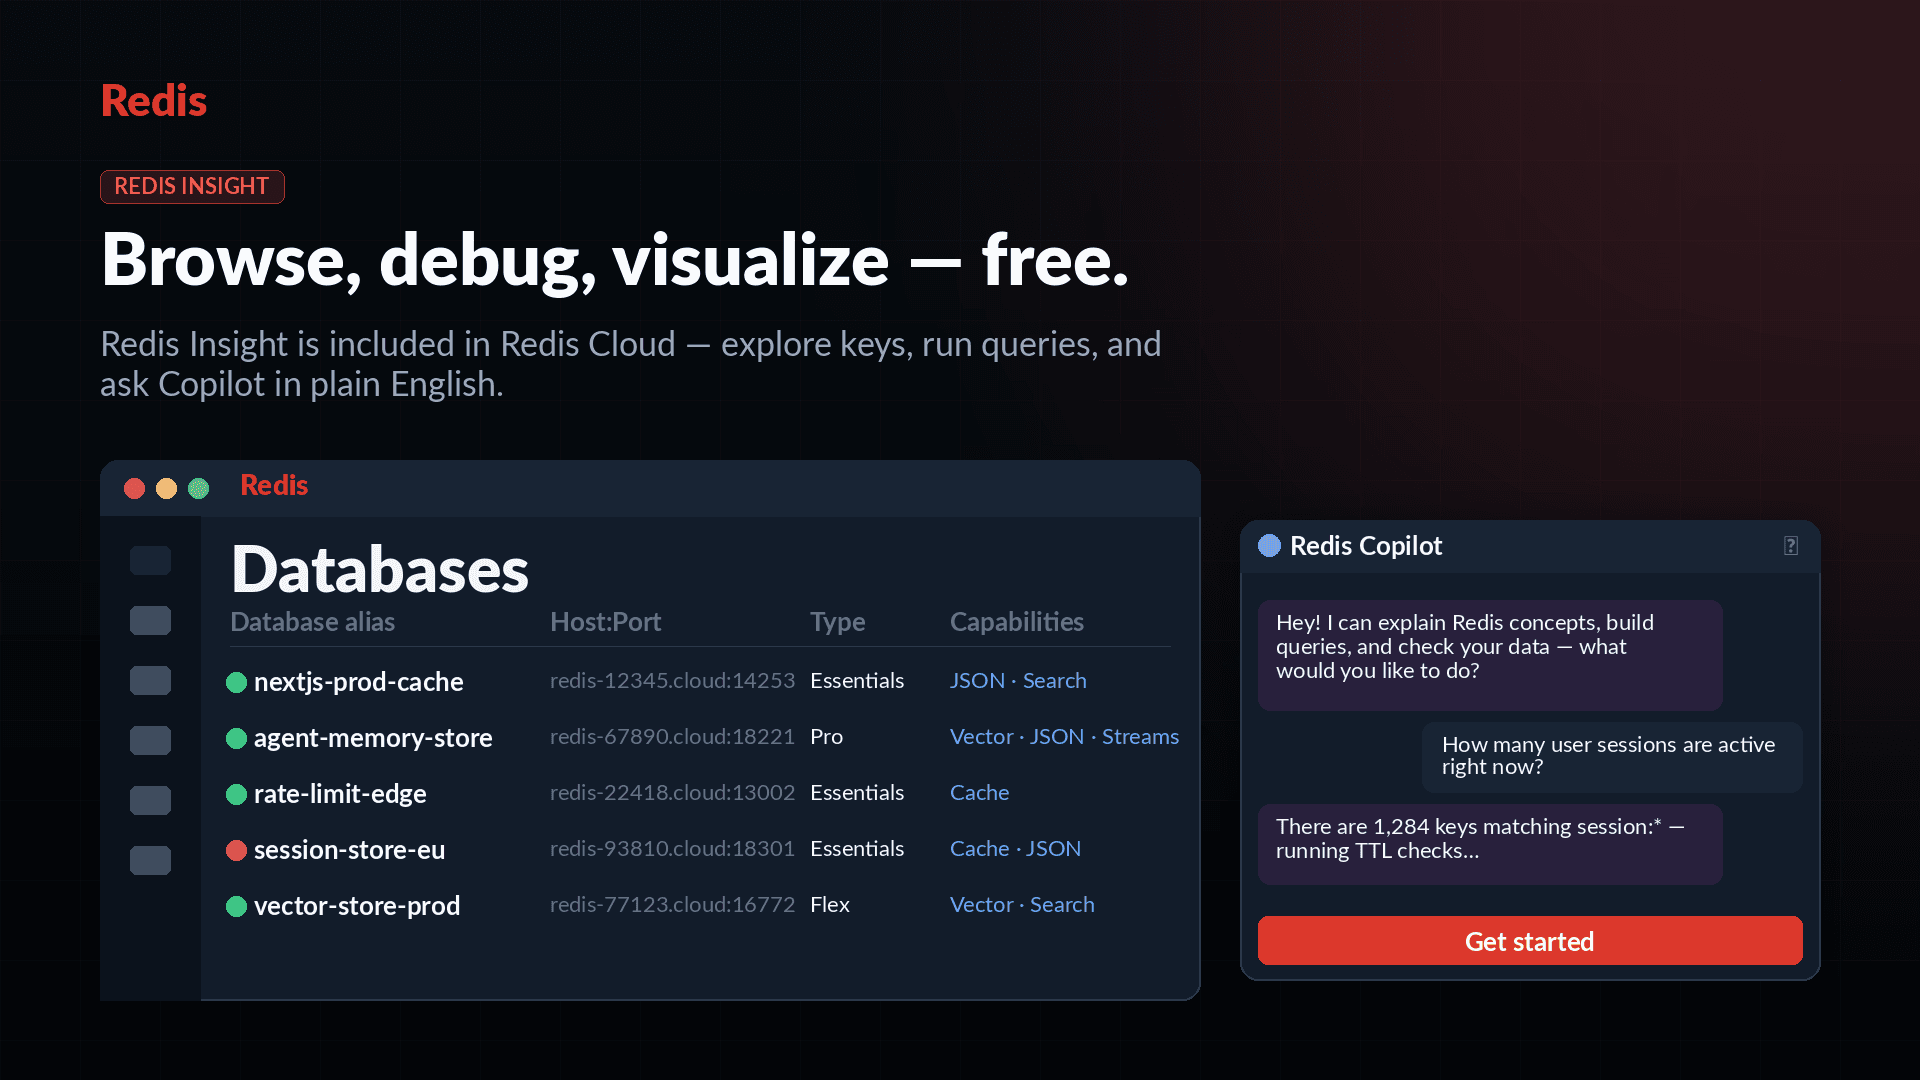Viewport: 1920px width, 1080px height.
Task: Click the Vector capability of vector-store-prod
Action: click(x=981, y=905)
